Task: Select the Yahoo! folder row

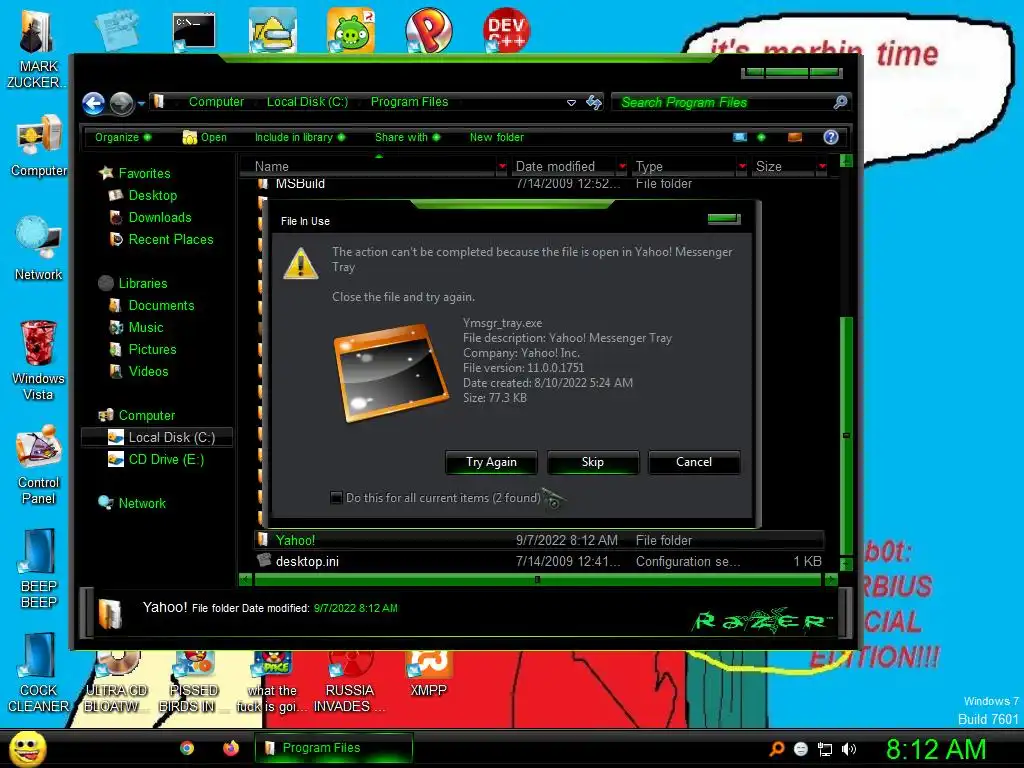Action: pos(539,540)
